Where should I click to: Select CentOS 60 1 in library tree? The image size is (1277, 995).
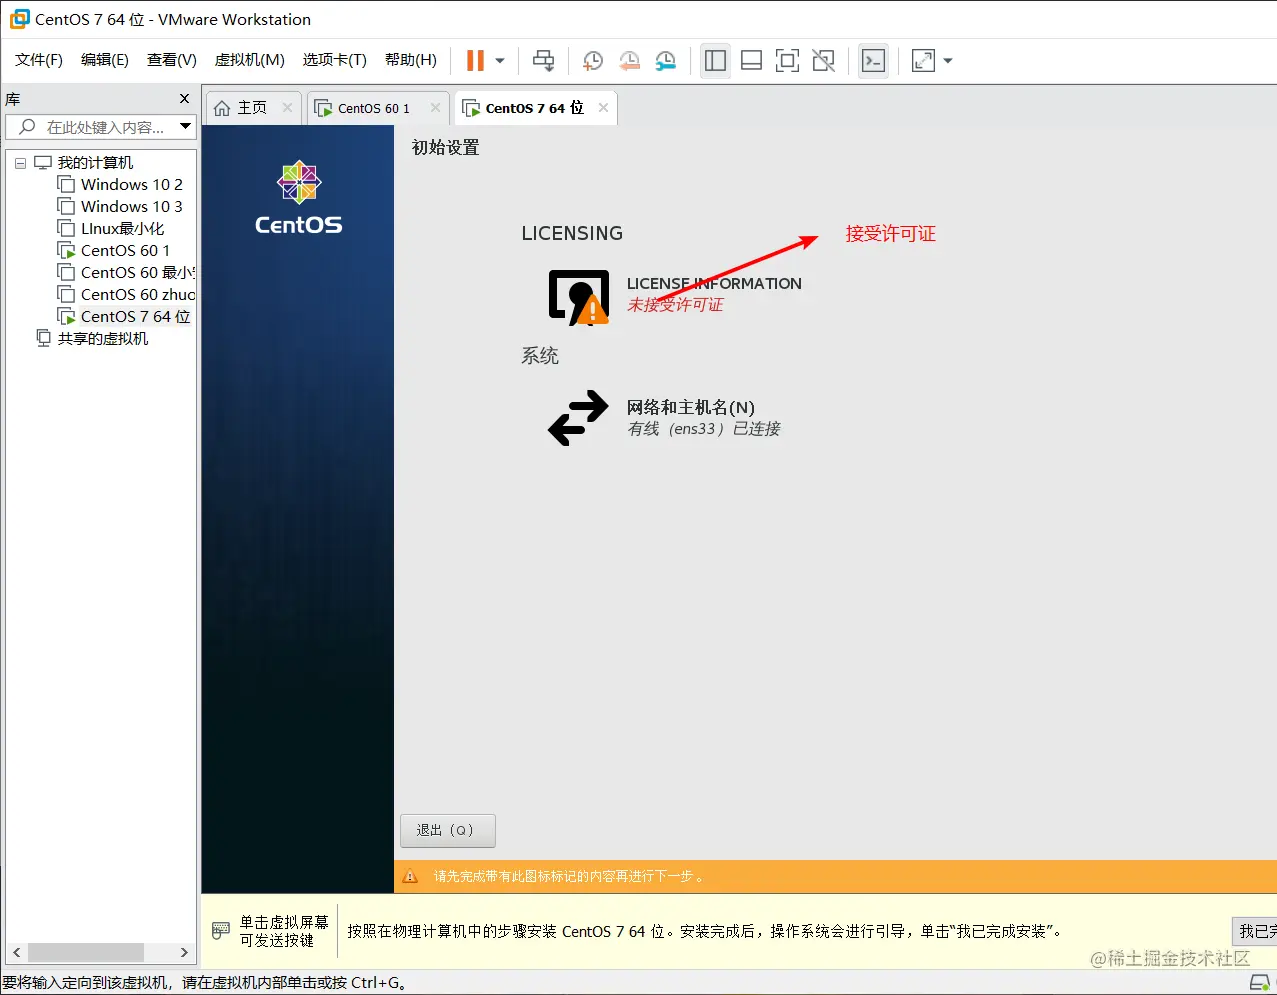[125, 251]
